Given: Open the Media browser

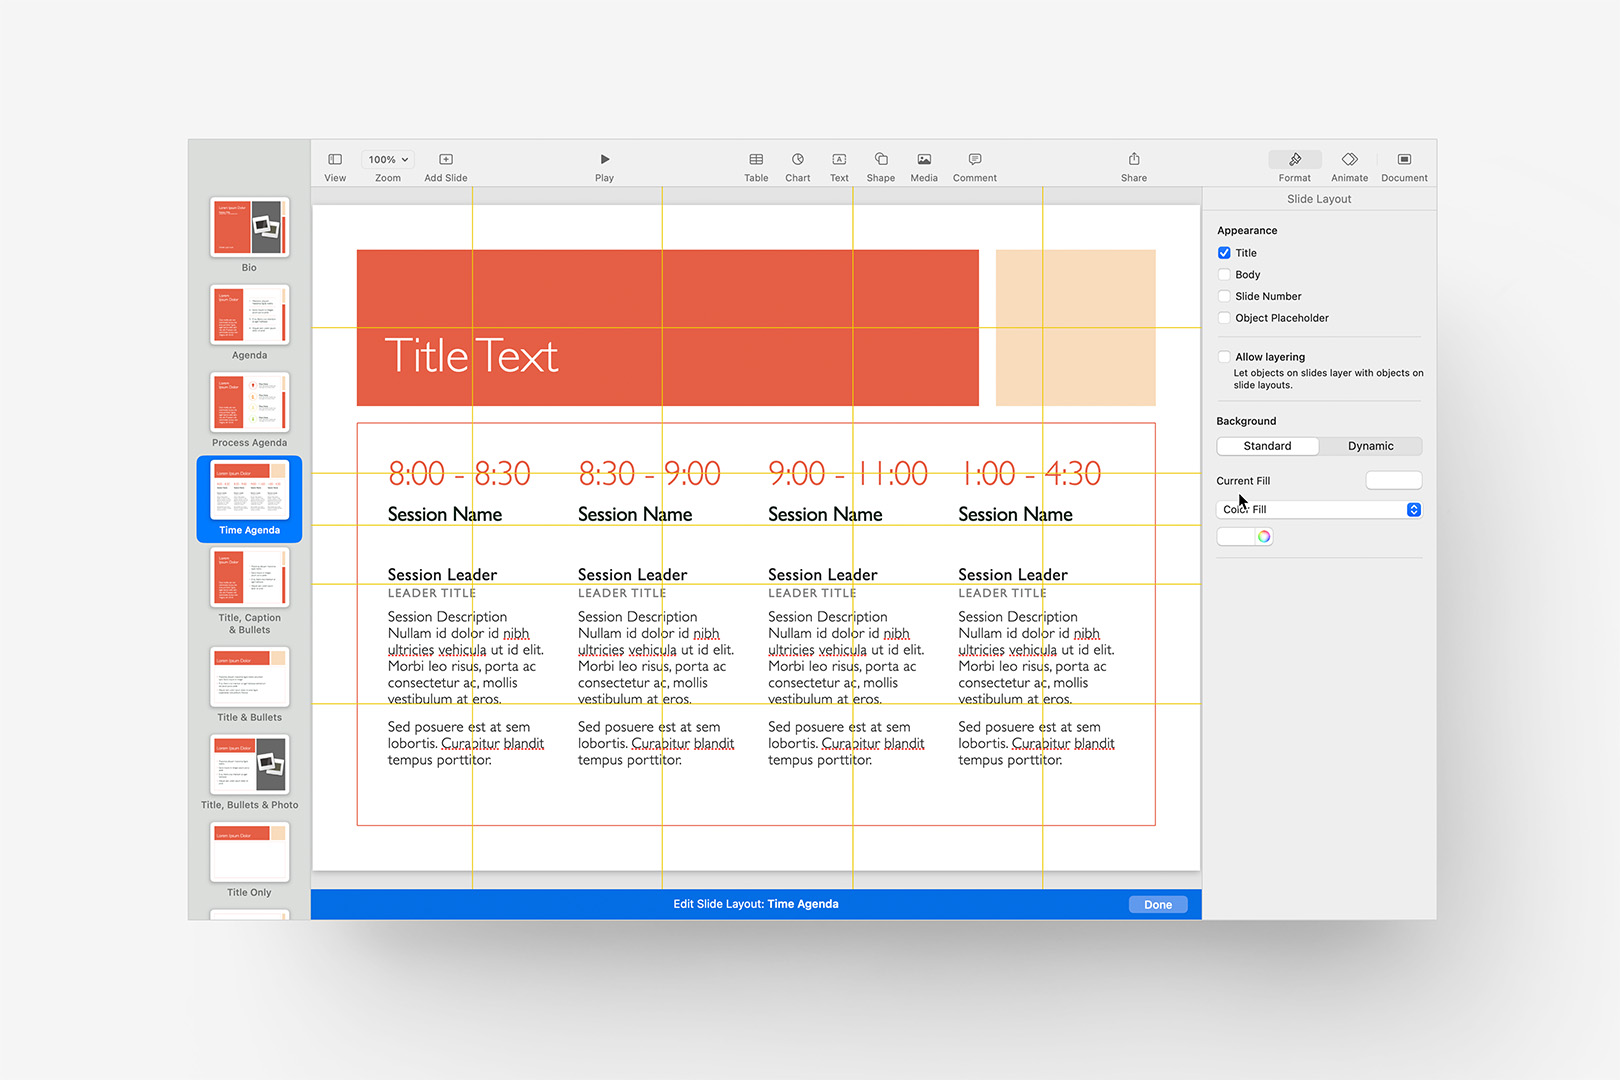Looking at the screenshot, I should [x=923, y=165].
